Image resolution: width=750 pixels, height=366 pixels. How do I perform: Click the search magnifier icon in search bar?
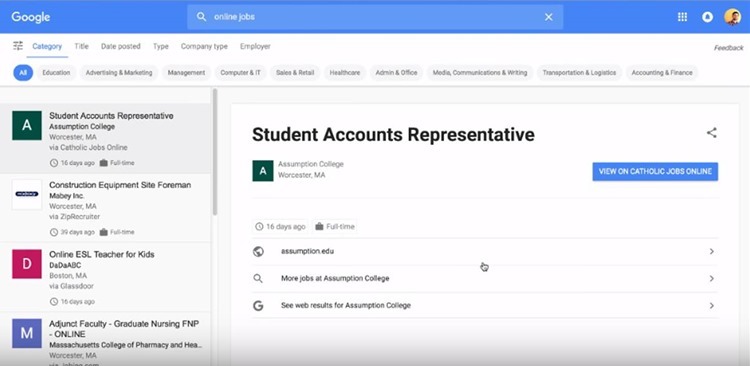pos(202,17)
